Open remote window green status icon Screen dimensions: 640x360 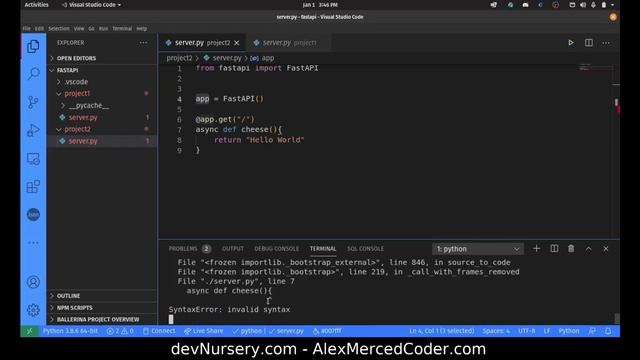click(29, 331)
